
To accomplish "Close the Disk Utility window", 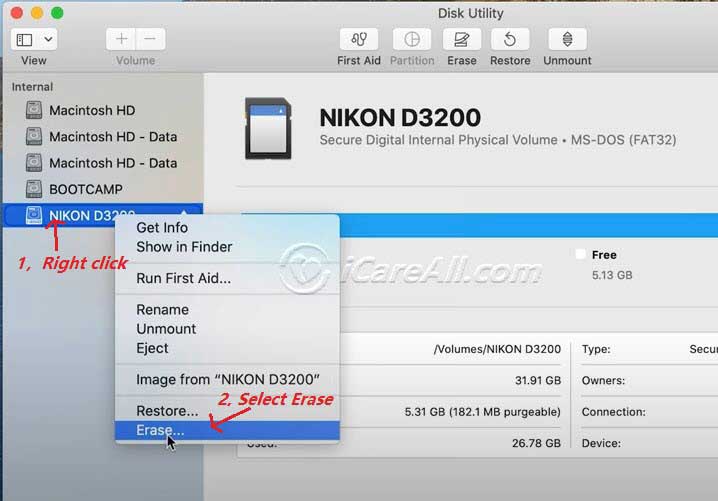I will click(x=17, y=12).
